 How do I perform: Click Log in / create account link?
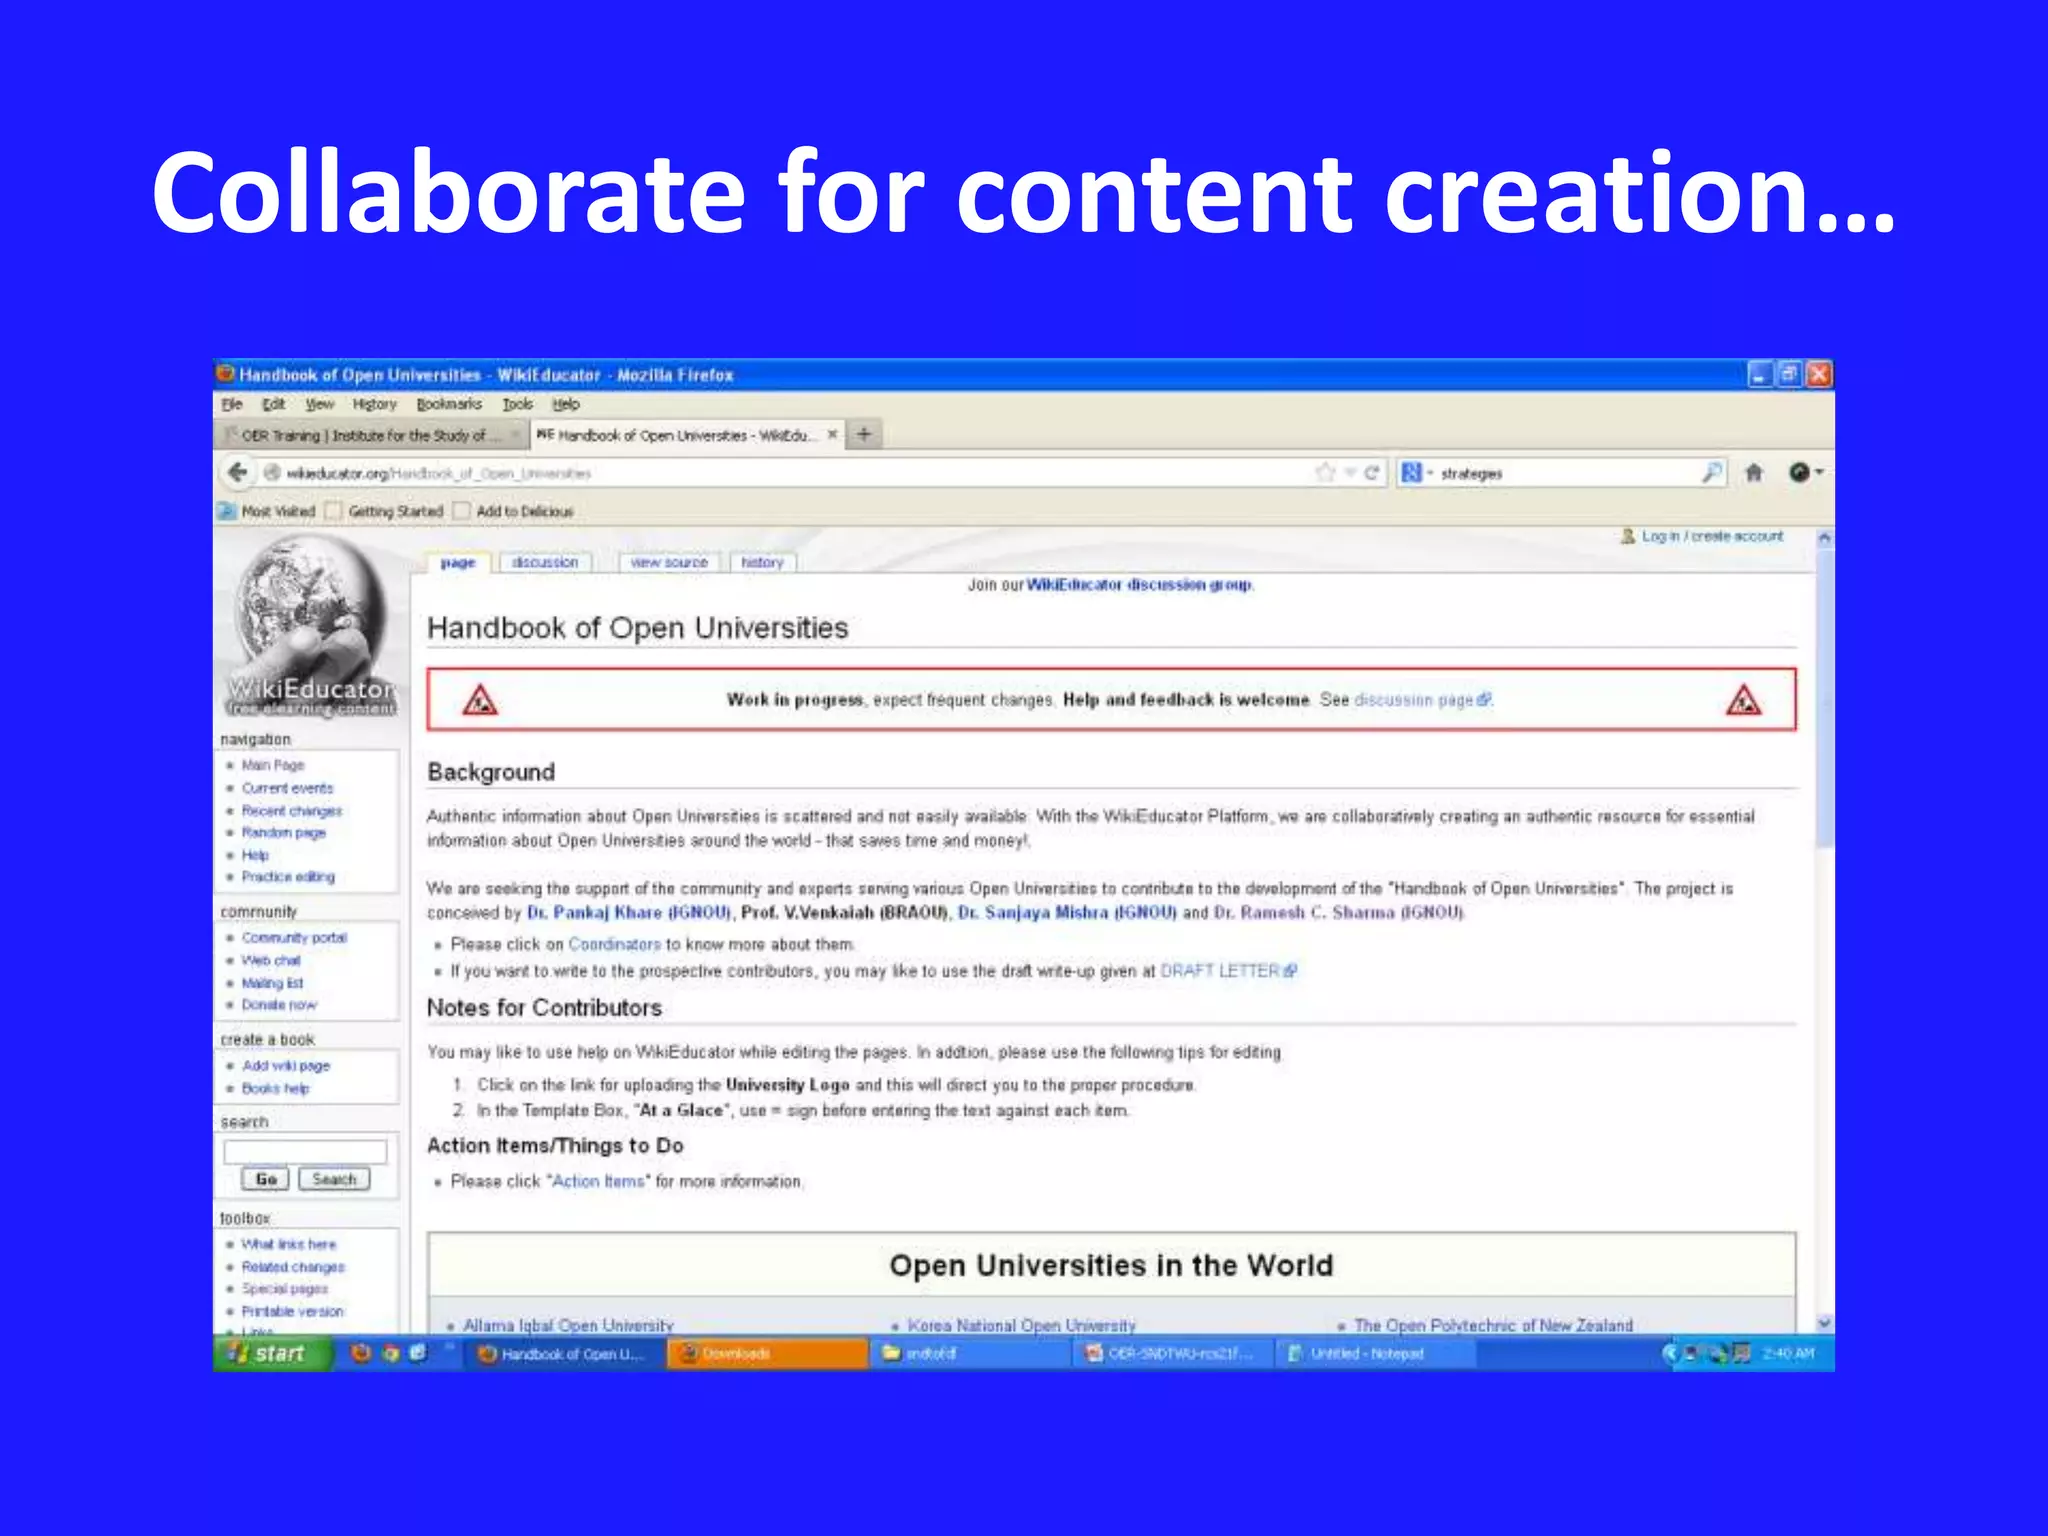point(1711,537)
